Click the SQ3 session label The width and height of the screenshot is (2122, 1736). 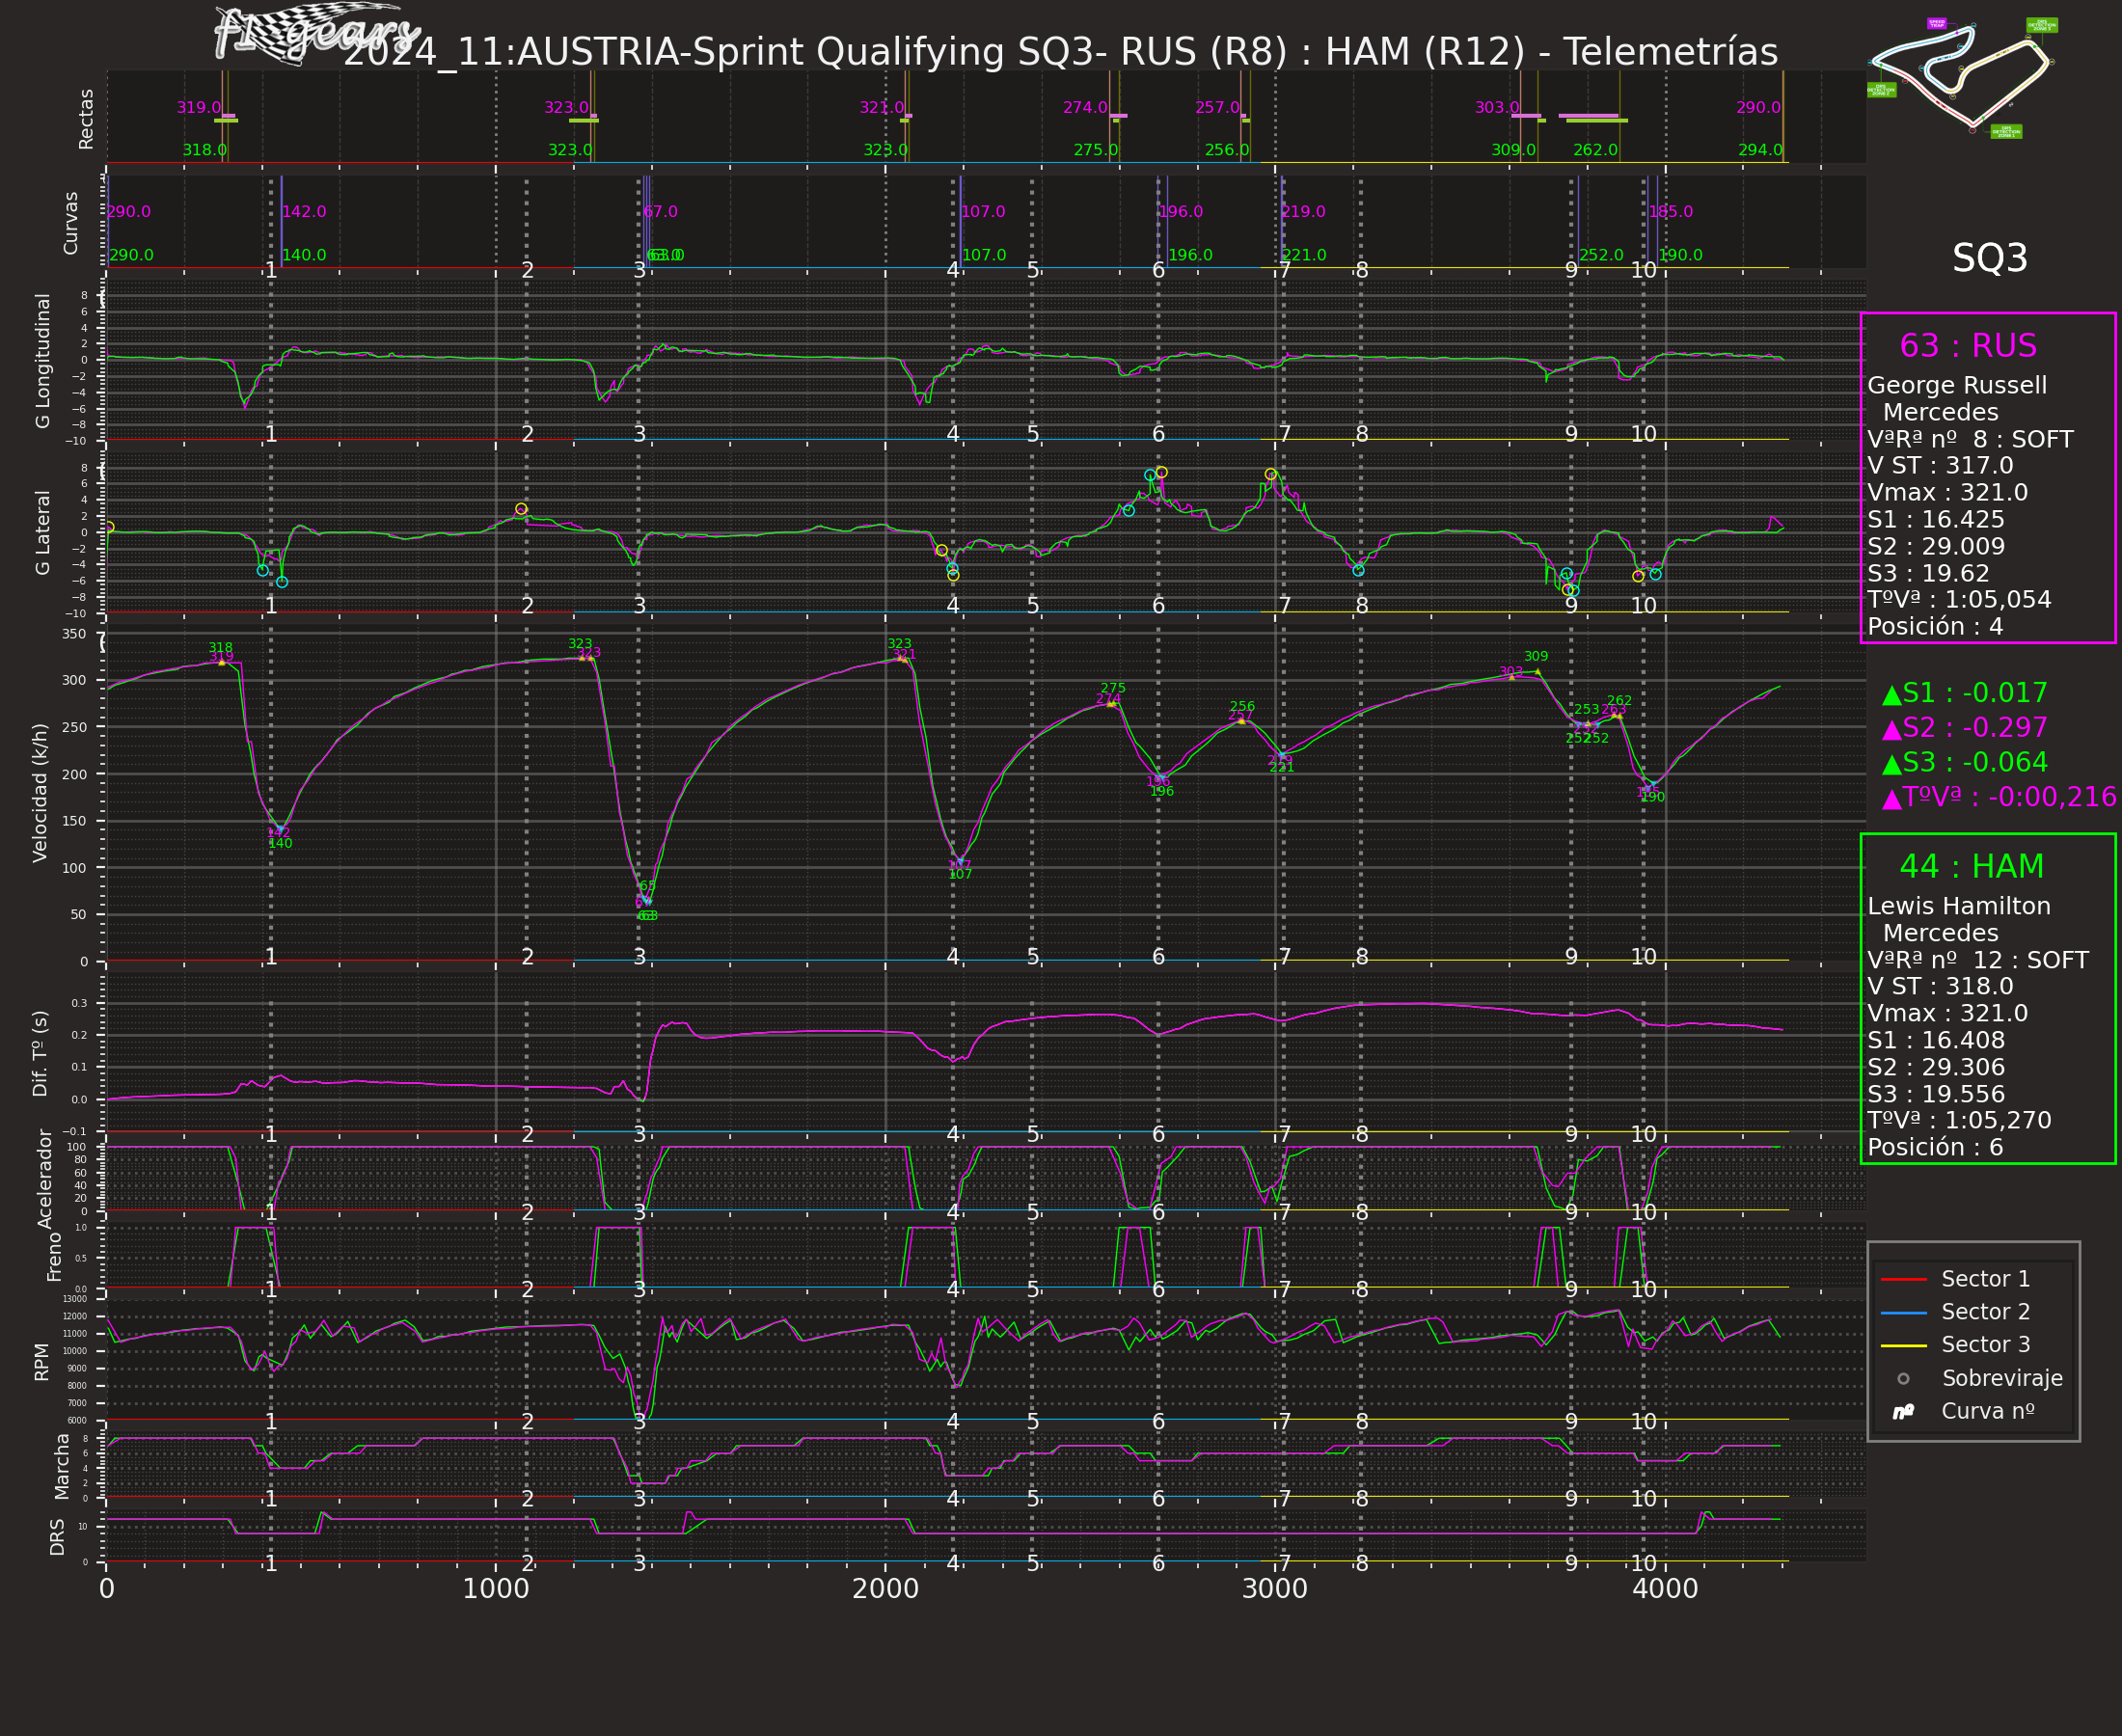coord(1989,258)
